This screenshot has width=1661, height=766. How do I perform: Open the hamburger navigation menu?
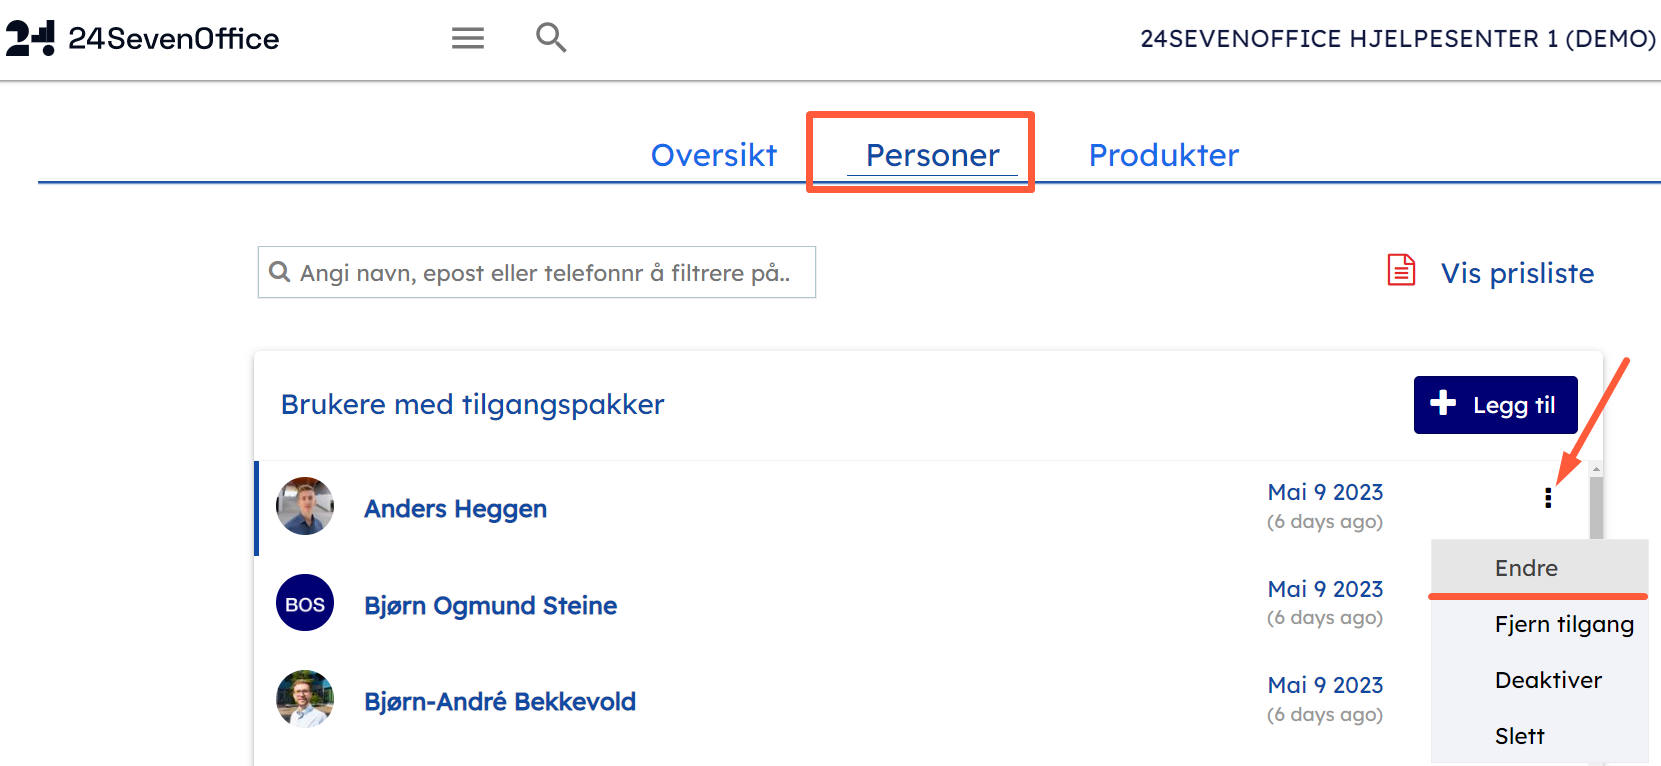(467, 38)
